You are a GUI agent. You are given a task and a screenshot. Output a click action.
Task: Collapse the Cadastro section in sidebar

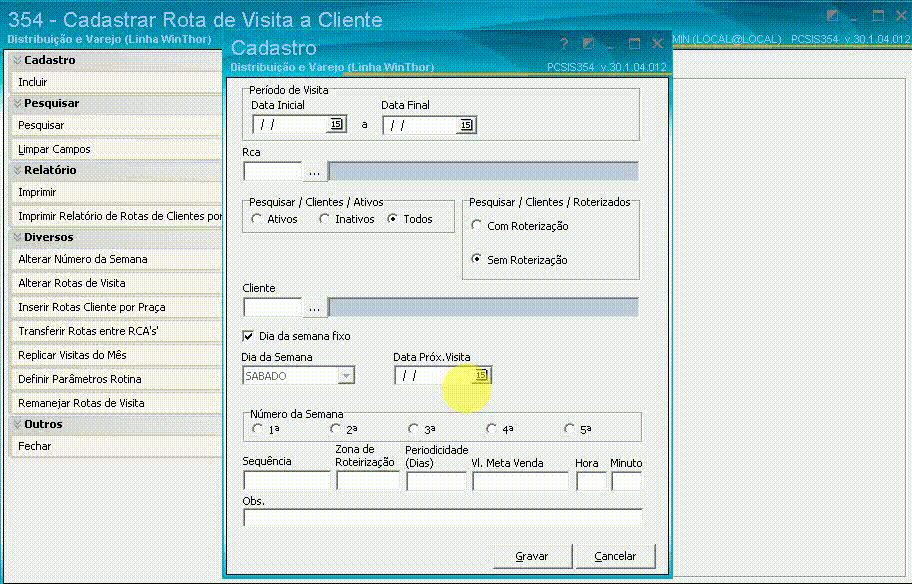pyautogui.click(x=17, y=60)
